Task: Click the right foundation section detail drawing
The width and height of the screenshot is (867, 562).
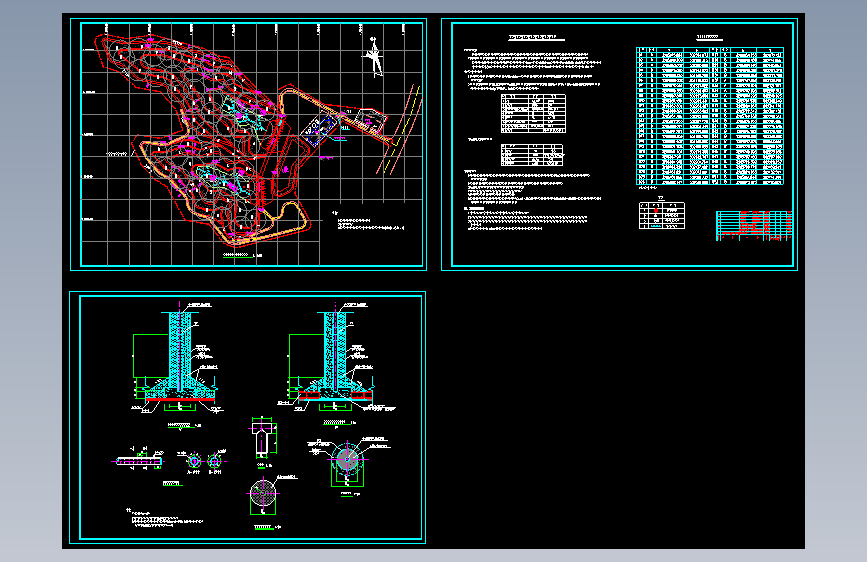Action: (x=335, y=362)
